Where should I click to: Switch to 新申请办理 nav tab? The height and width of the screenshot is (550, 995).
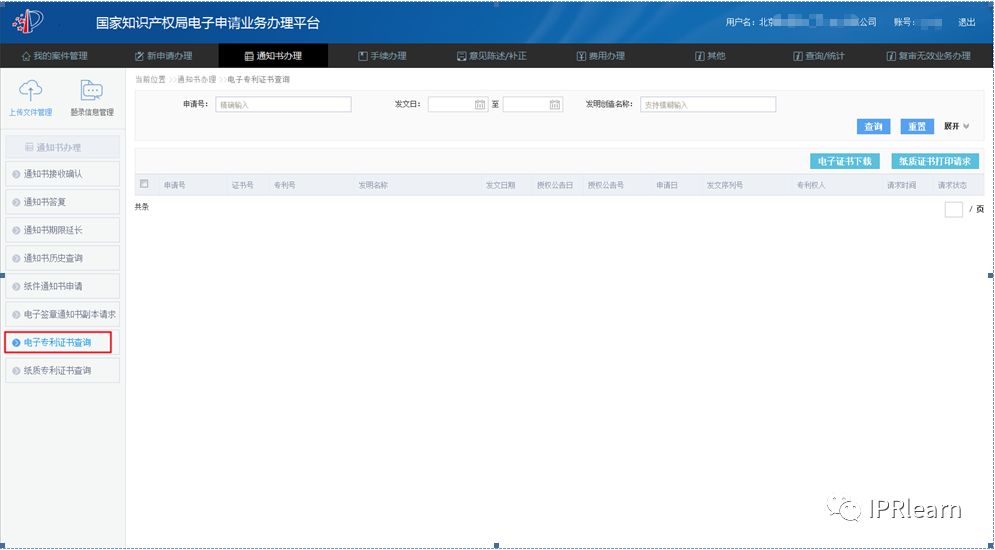click(x=164, y=56)
